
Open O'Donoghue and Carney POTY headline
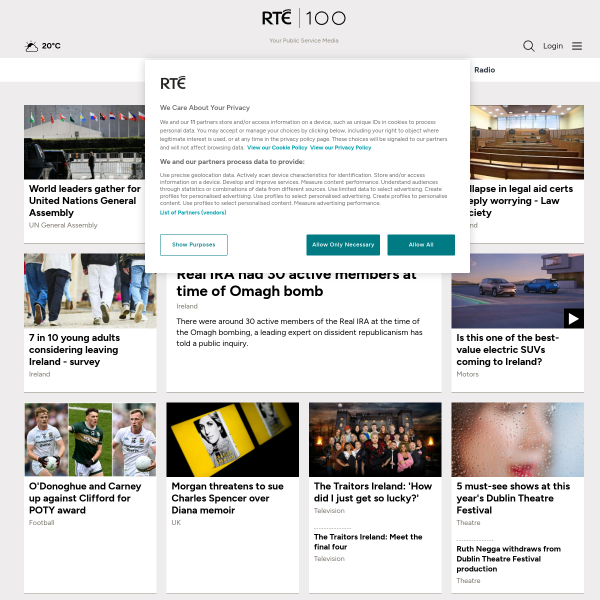pyautogui.click(x=85, y=498)
